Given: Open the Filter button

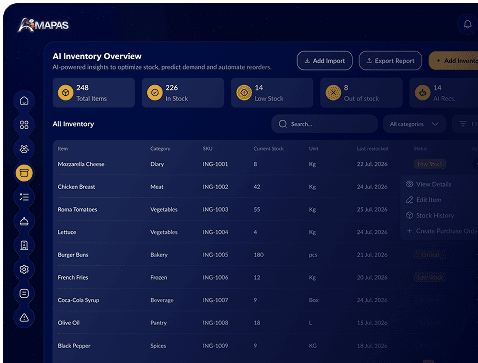Looking at the screenshot, I should 465,124.
